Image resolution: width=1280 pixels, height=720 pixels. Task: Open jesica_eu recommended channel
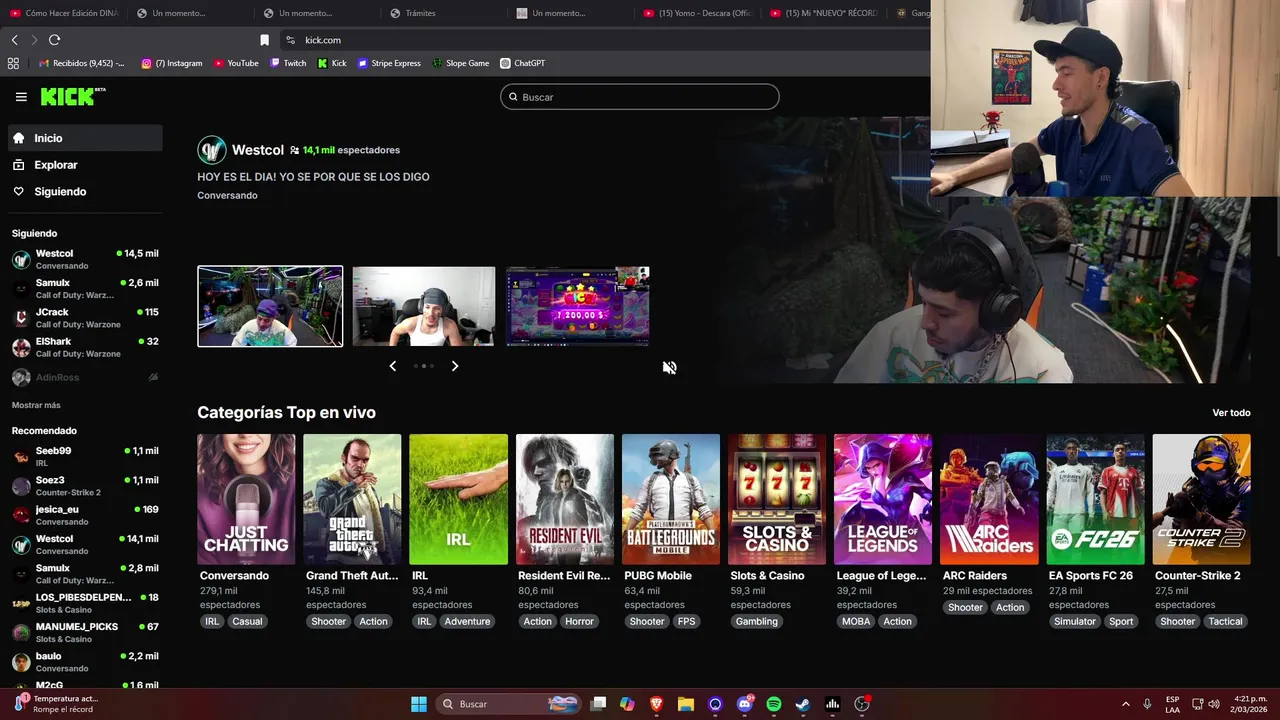click(x=85, y=515)
